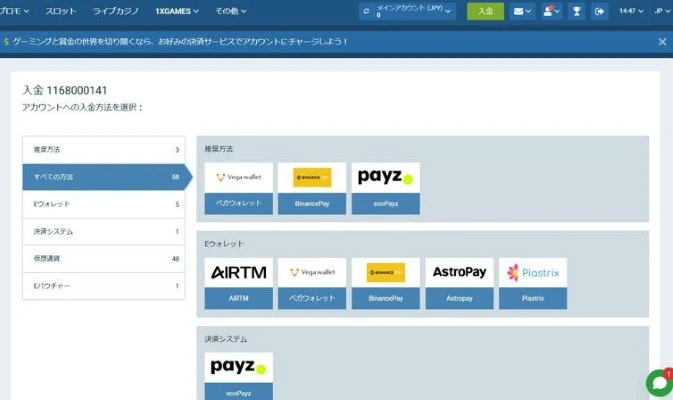The height and width of the screenshot is (400, 673).
Task: Select Vega wallet logo in recommended methods
Action: click(239, 177)
